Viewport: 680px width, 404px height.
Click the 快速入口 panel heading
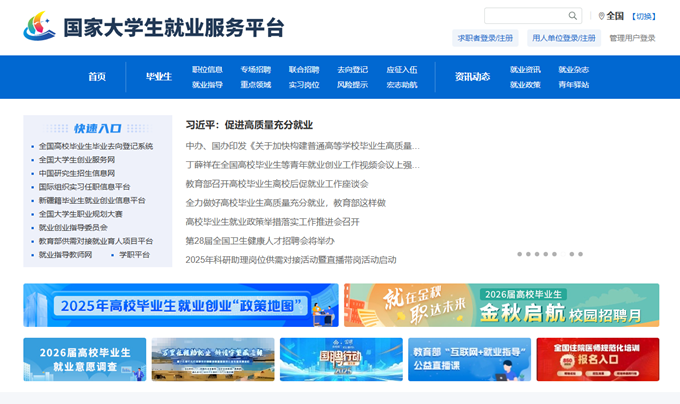click(97, 128)
